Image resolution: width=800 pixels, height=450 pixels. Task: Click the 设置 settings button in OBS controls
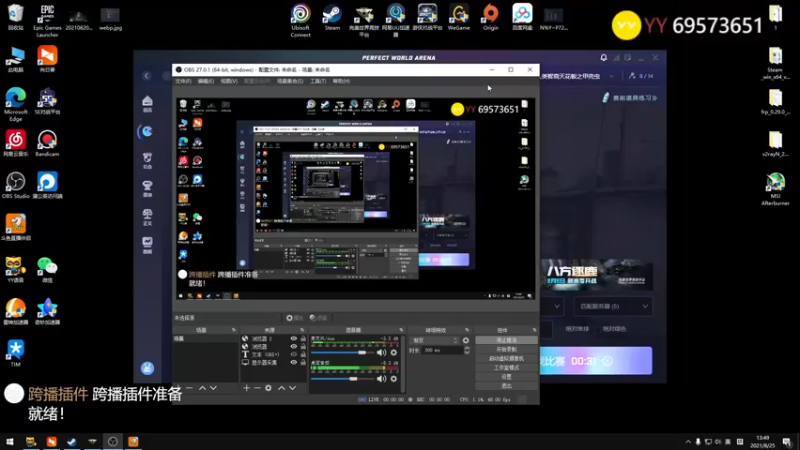(x=506, y=377)
